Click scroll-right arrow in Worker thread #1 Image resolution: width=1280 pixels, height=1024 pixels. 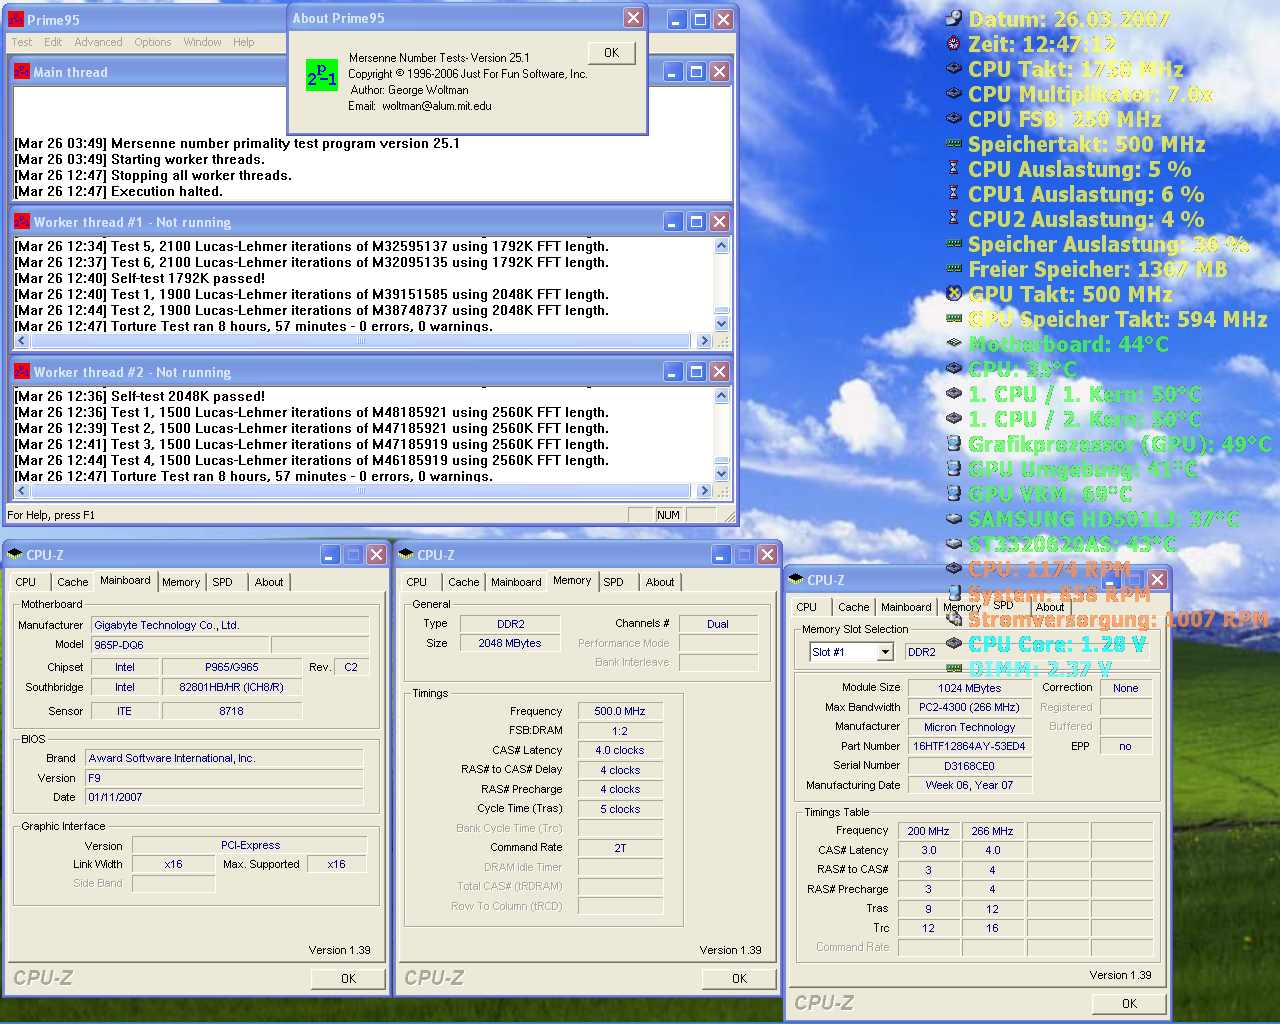(704, 341)
